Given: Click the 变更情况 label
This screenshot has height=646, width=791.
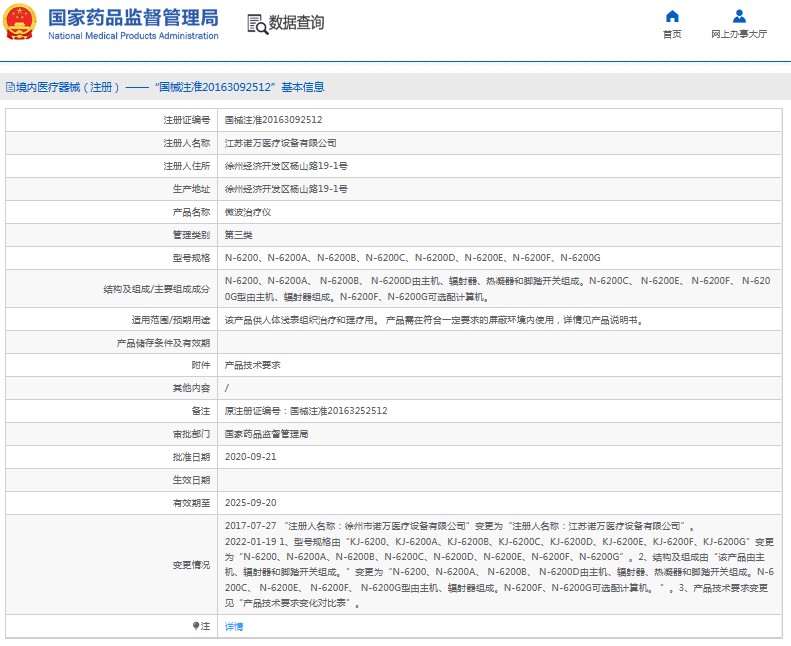Looking at the screenshot, I should 191,565.
